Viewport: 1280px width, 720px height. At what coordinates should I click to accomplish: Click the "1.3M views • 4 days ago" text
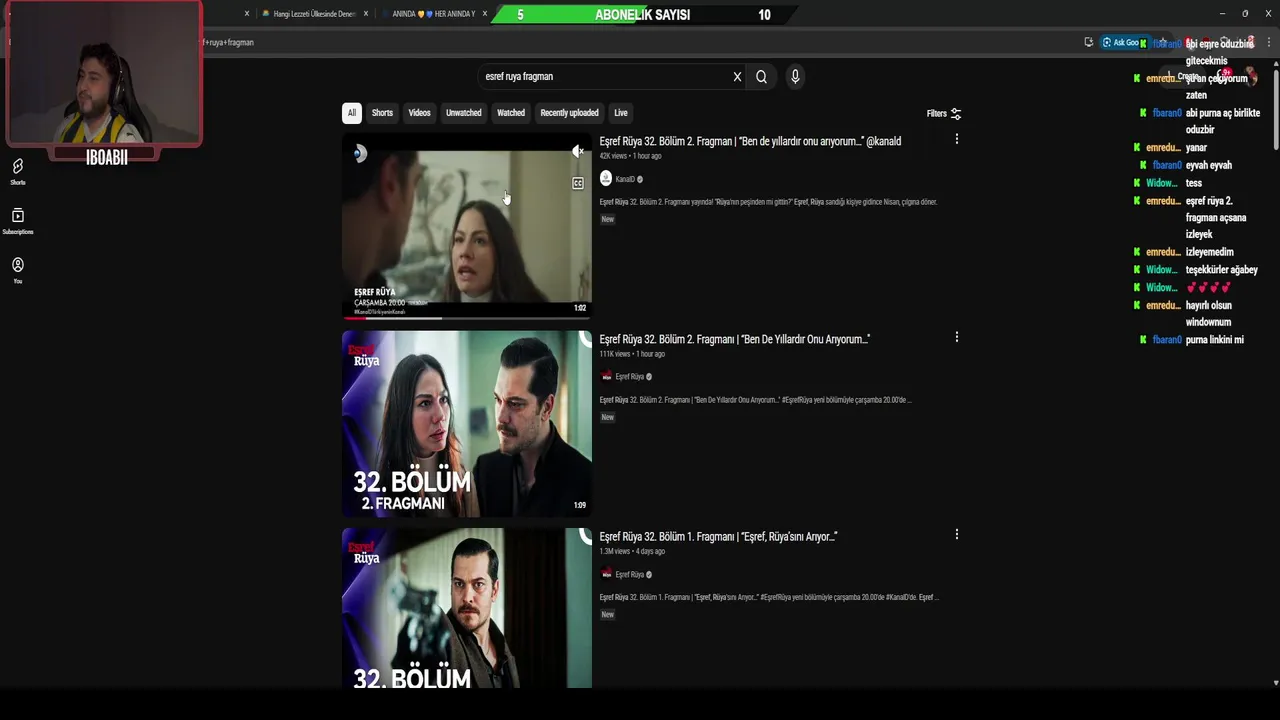(x=632, y=551)
